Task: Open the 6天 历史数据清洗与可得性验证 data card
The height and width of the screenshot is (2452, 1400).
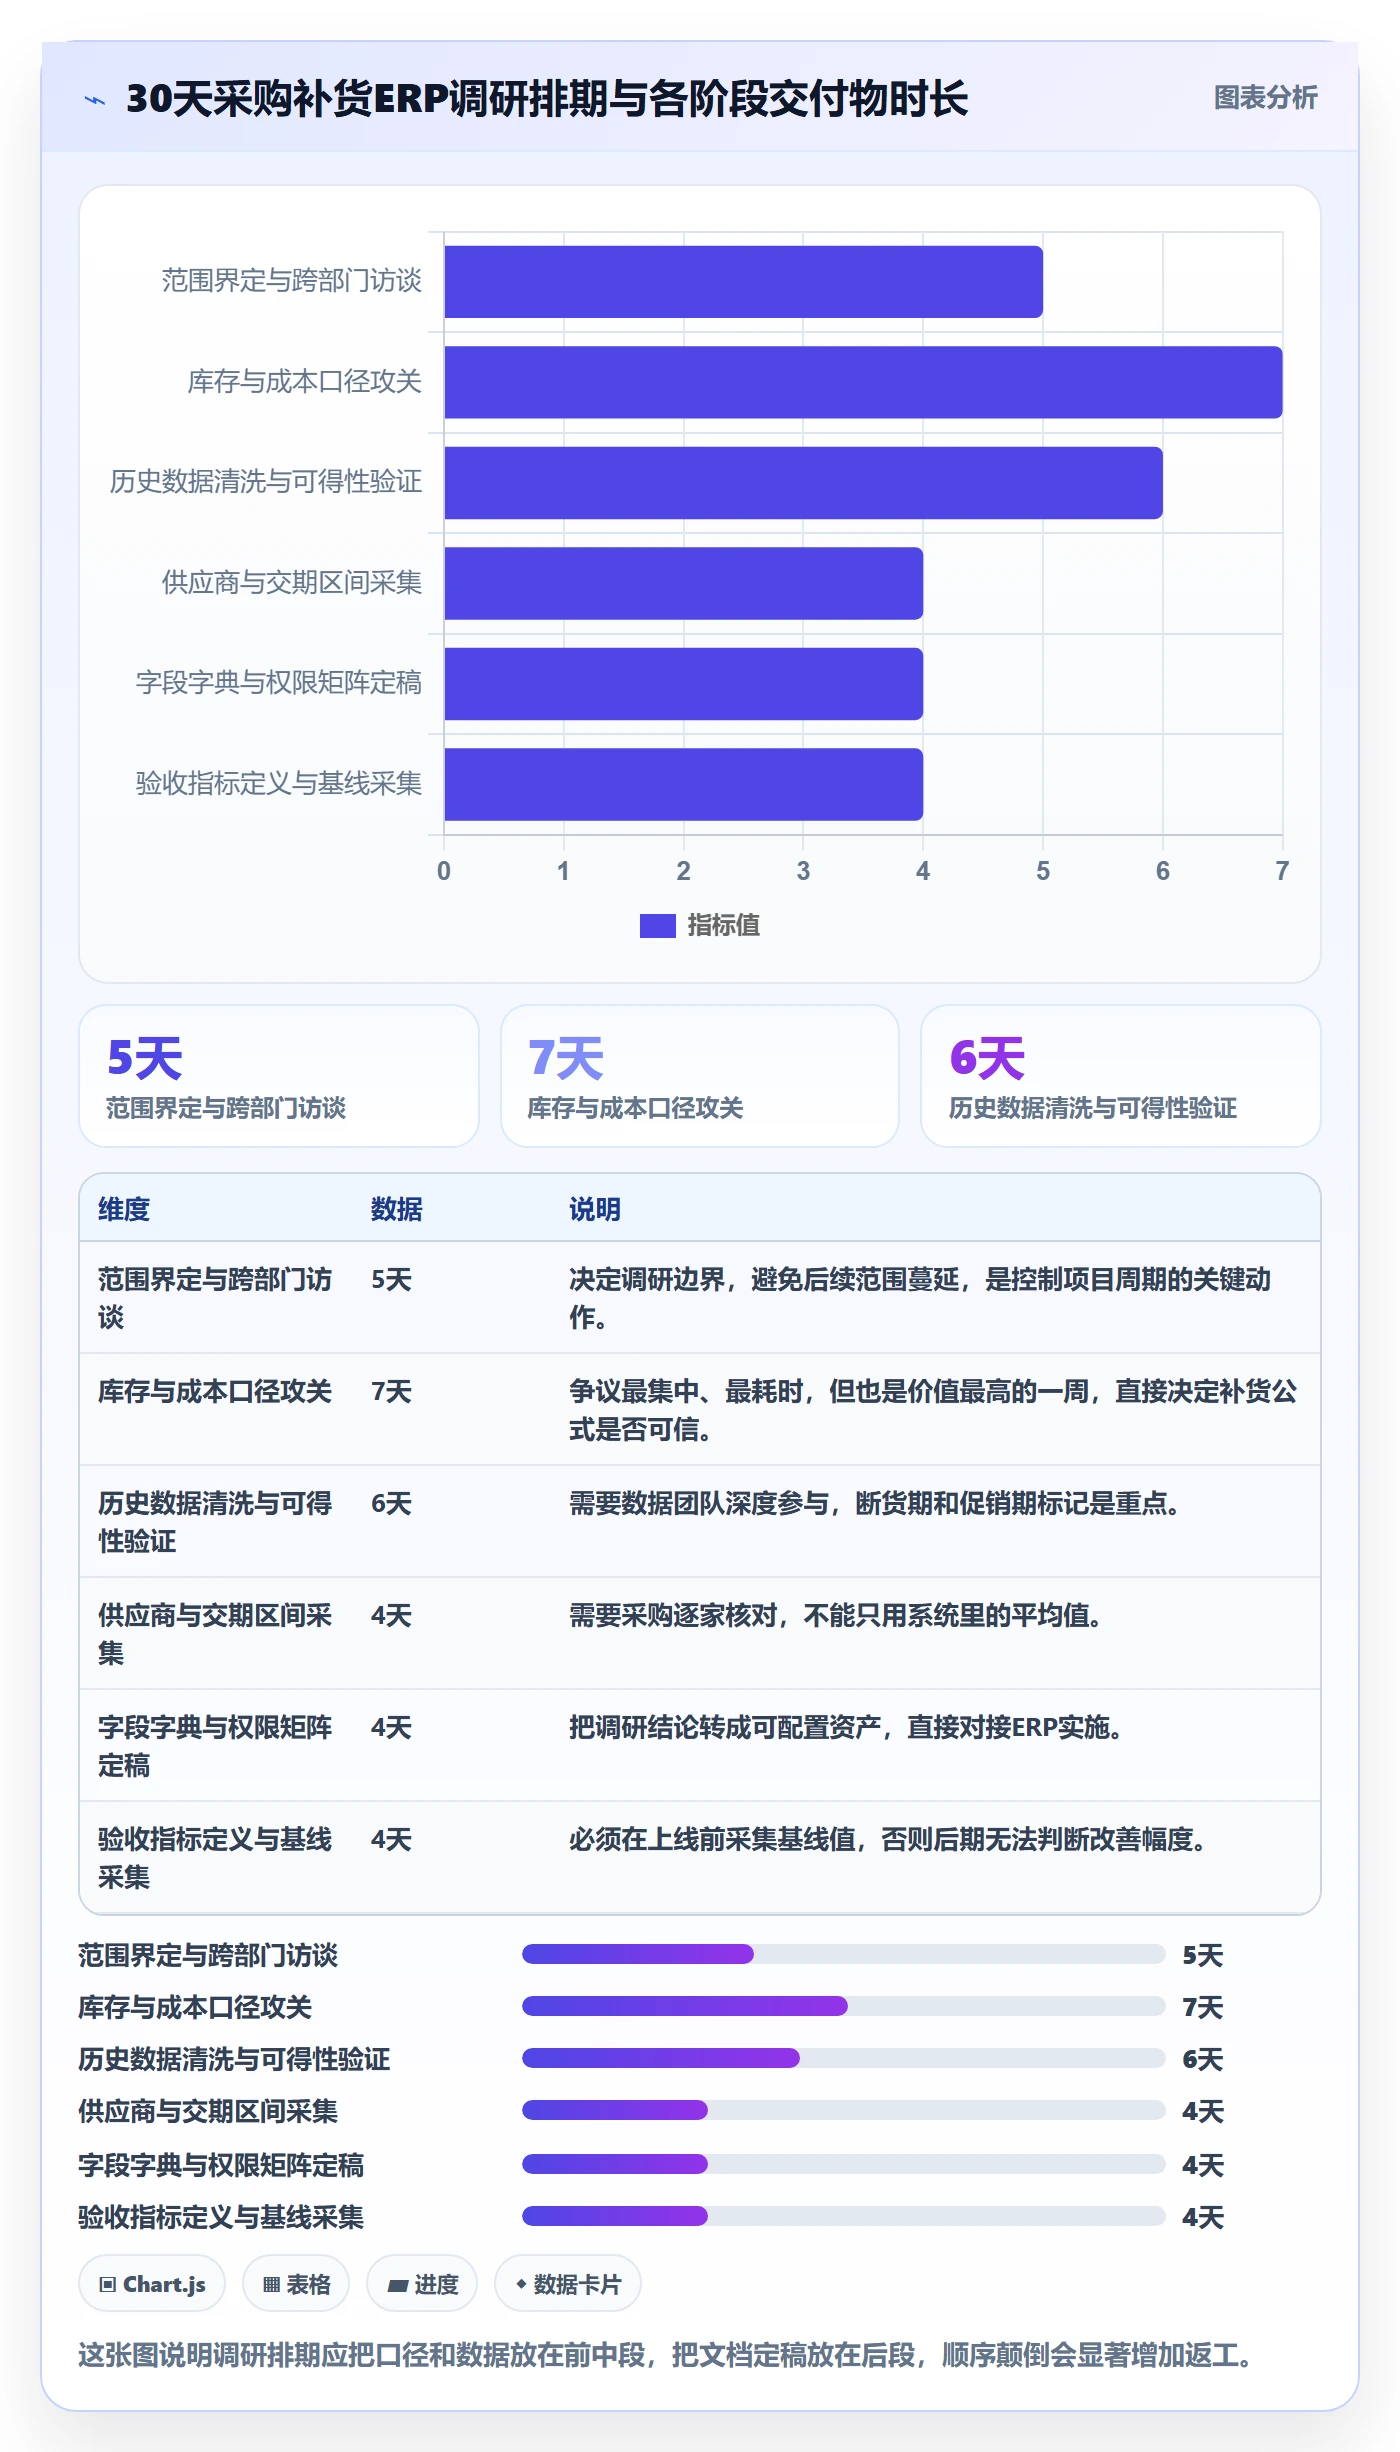Action: (1121, 1076)
